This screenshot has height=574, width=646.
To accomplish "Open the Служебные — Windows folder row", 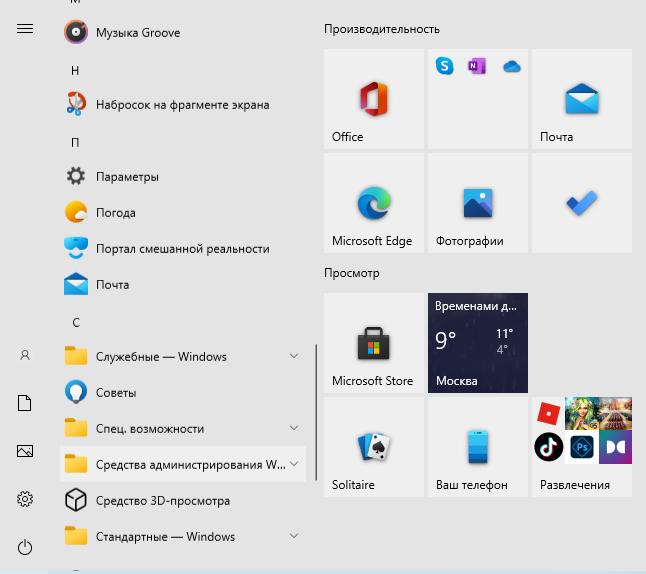I will click(x=183, y=356).
